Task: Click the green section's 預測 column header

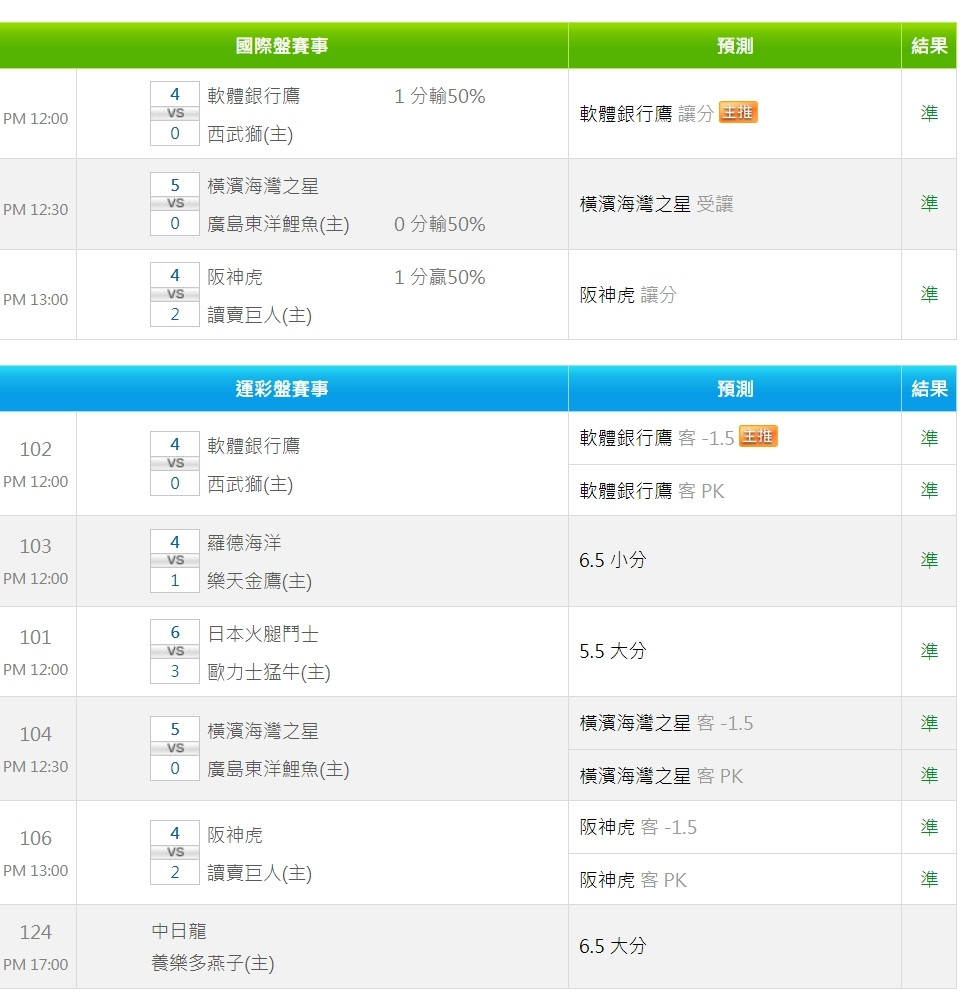Action: coord(735,46)
